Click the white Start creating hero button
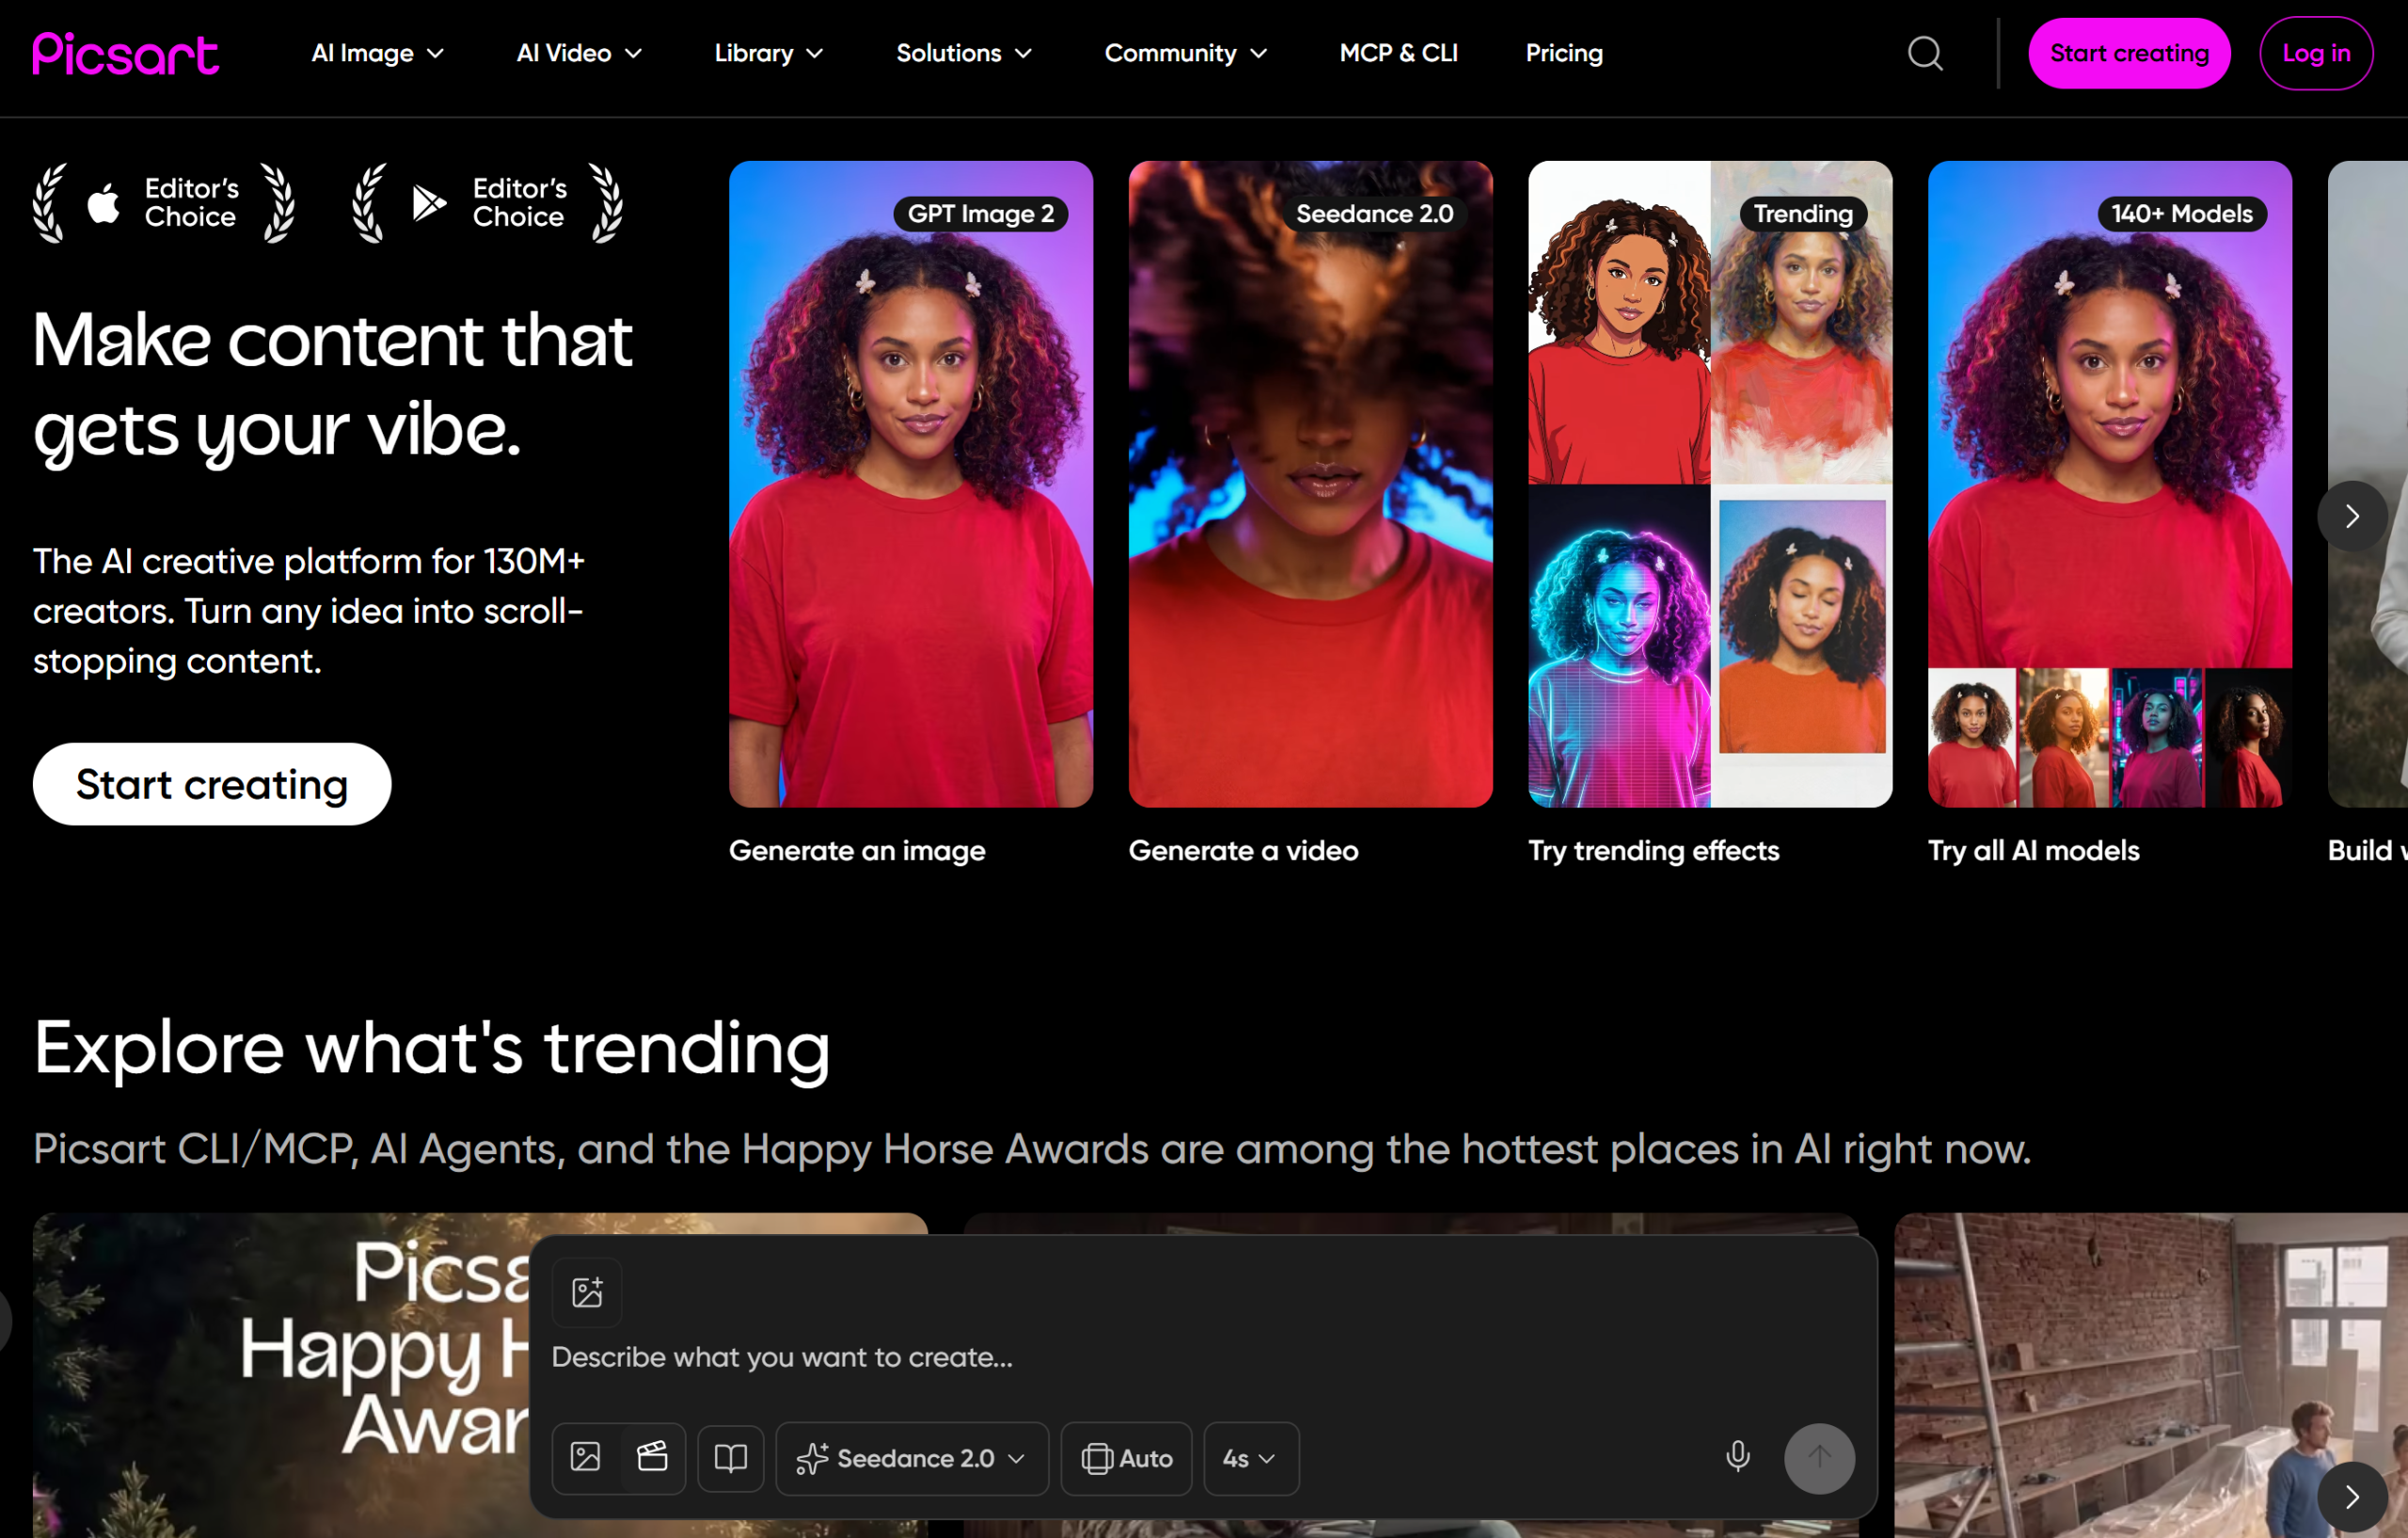Screen dimensions: 2408x1538 (x=212, y=784)
